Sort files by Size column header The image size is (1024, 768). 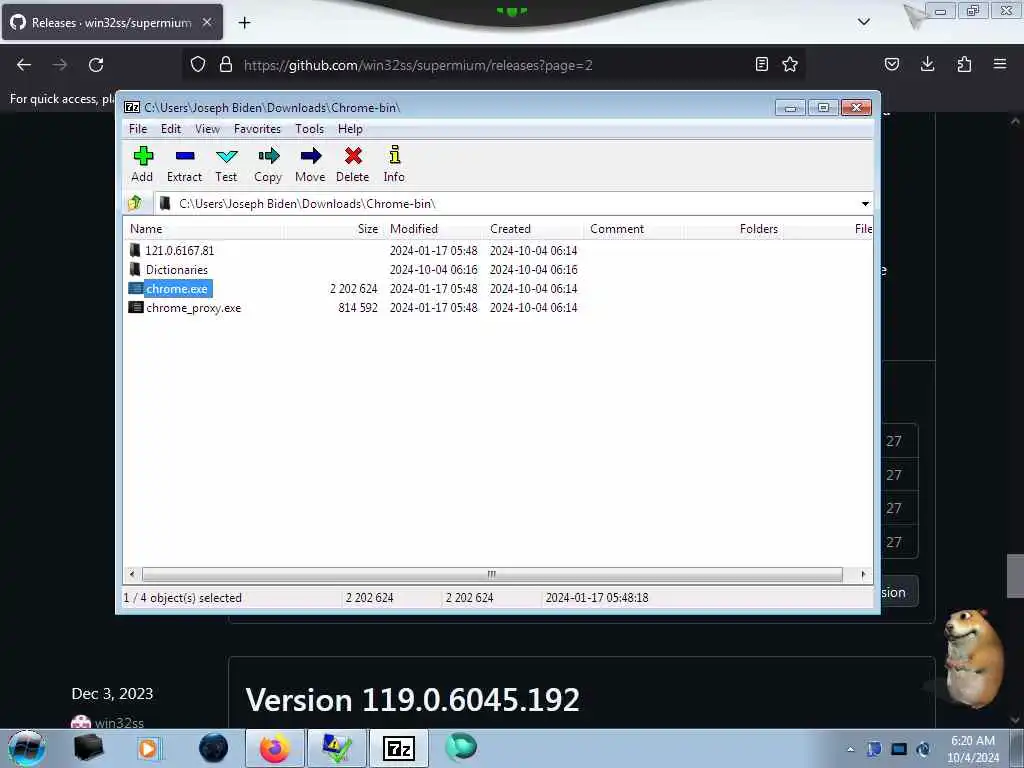(334, 229)
